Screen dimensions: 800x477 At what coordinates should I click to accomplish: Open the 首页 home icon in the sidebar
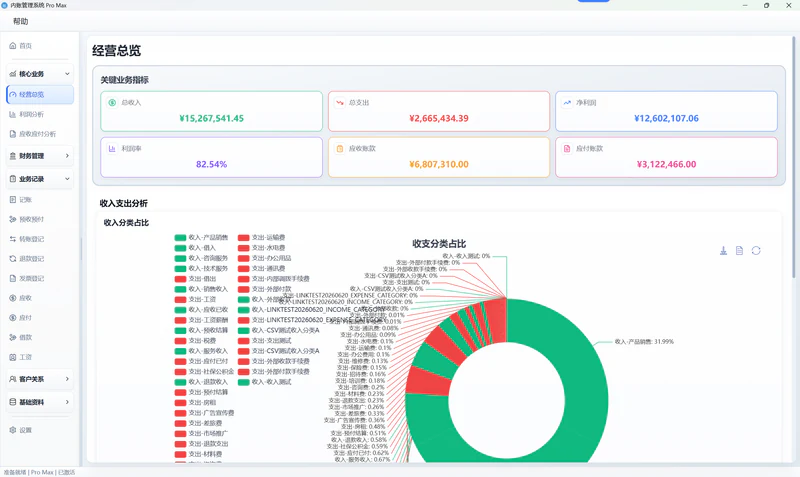click(x=13, y=46)
